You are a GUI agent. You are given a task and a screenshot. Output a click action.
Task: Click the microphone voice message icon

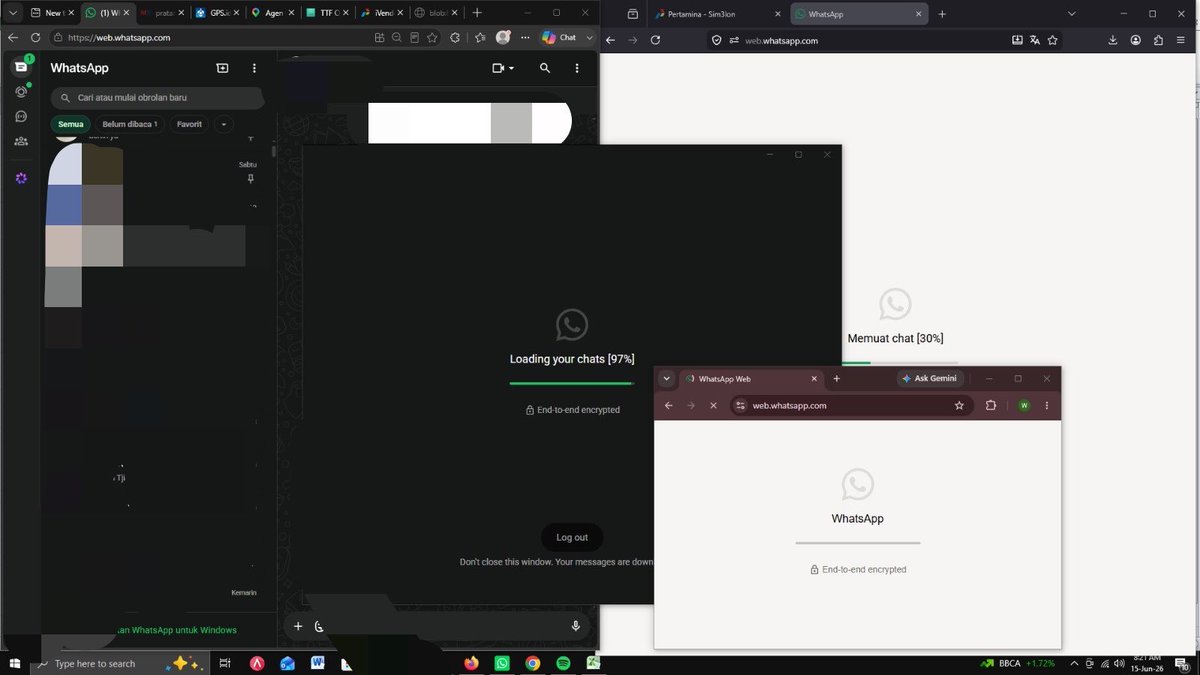coord(575,626)
